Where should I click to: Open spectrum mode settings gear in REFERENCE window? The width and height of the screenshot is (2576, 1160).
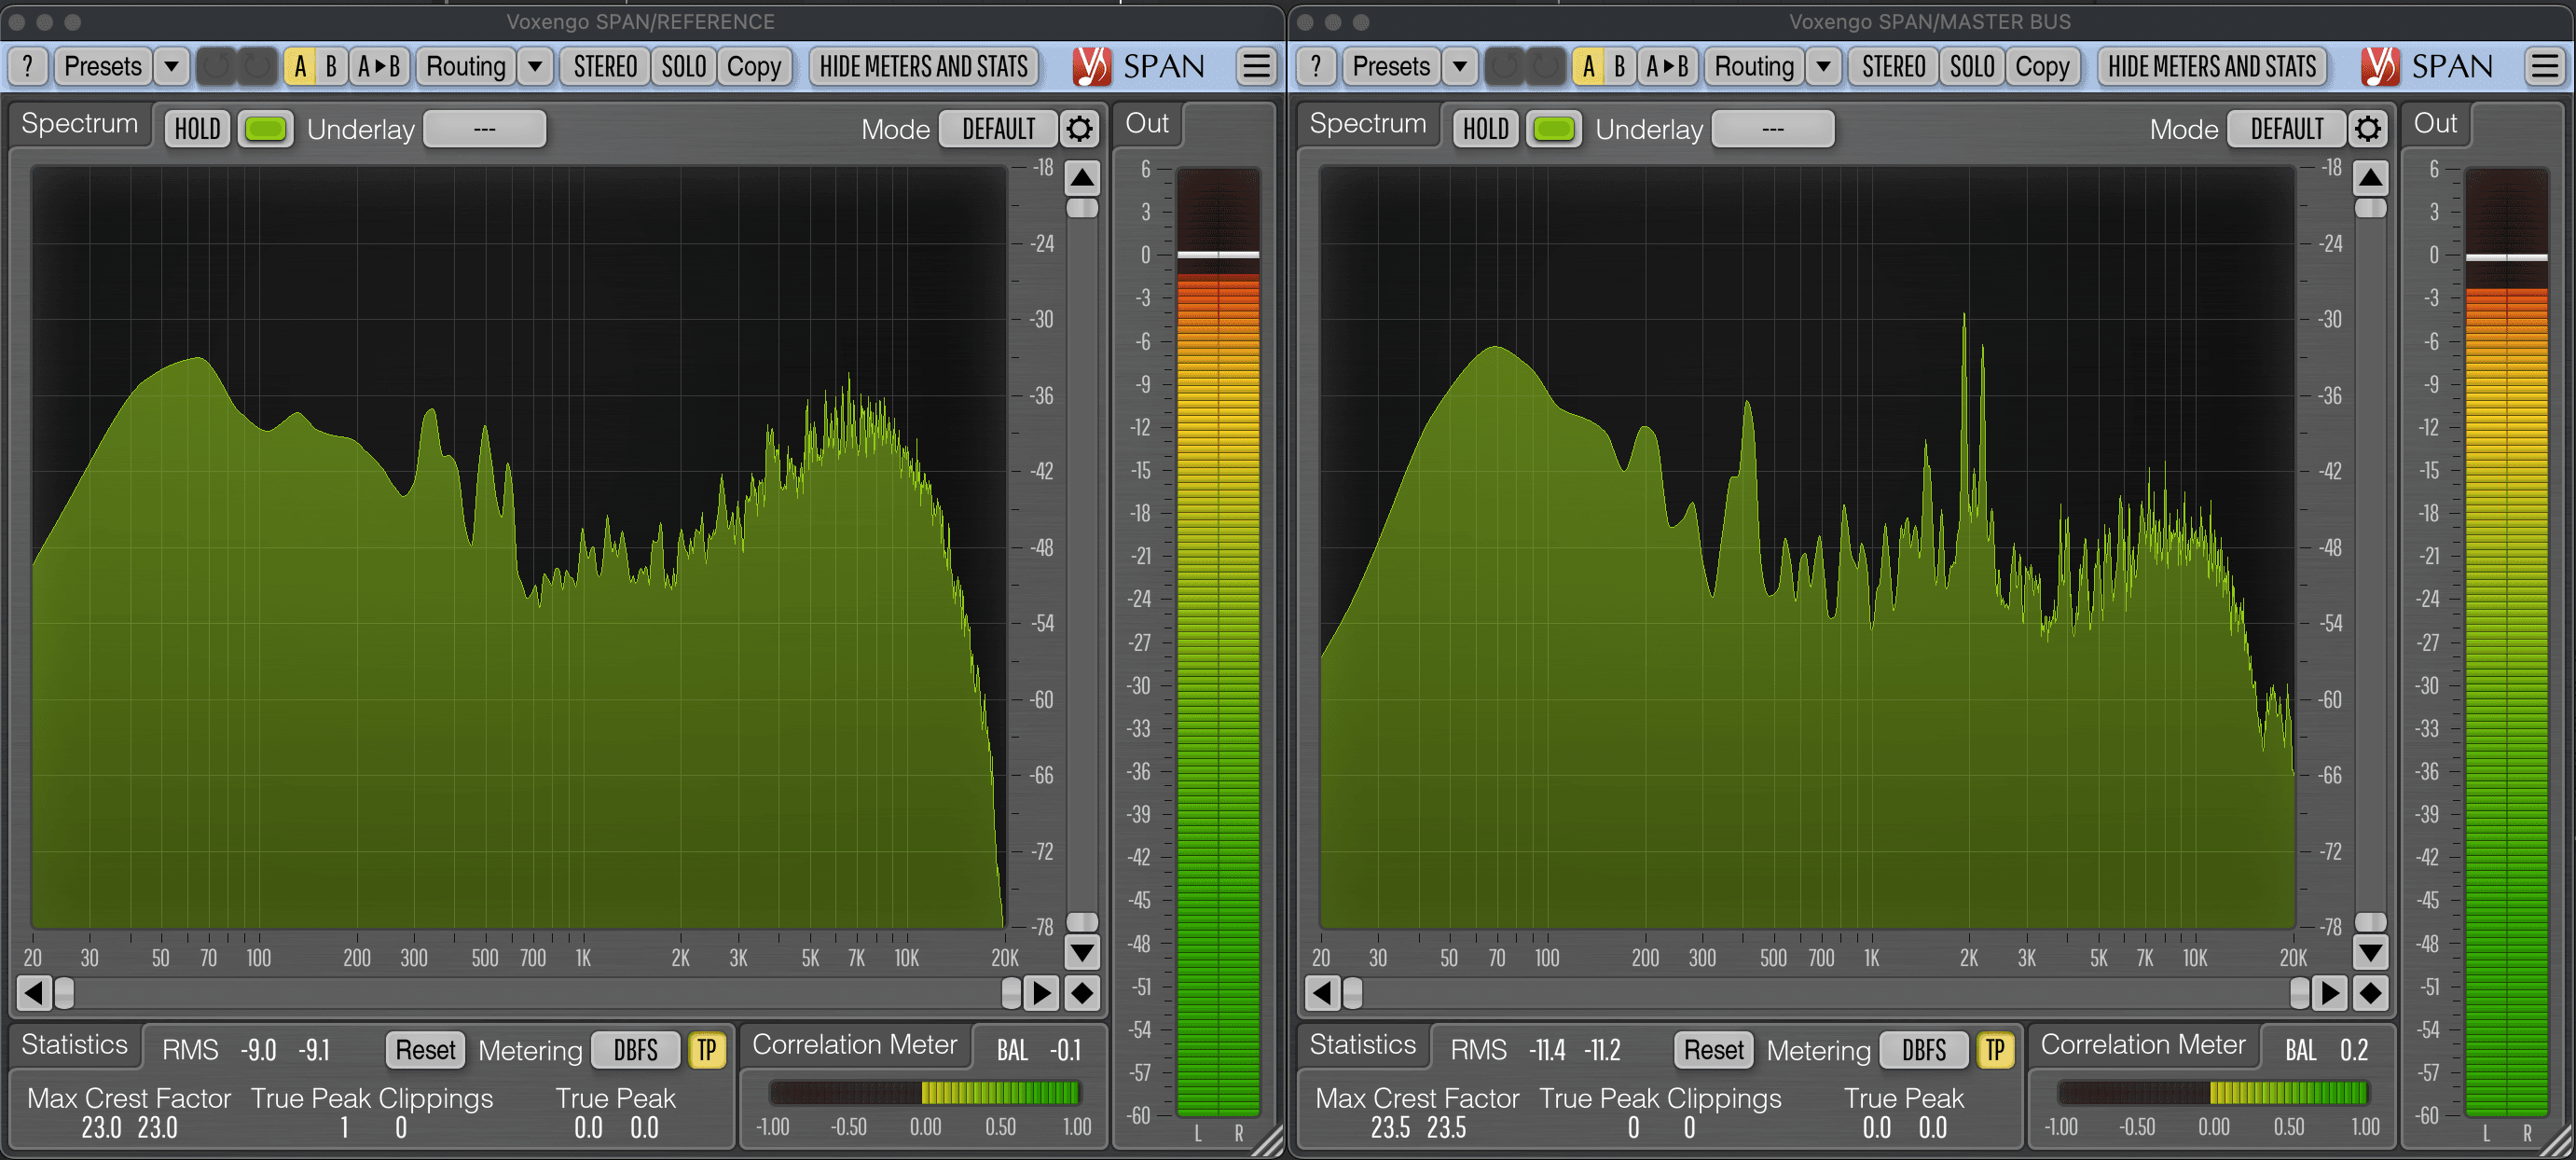click(1079, 129)
